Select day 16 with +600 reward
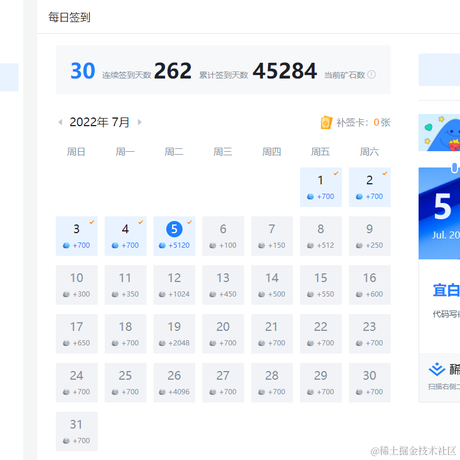 tap(370, 285)
